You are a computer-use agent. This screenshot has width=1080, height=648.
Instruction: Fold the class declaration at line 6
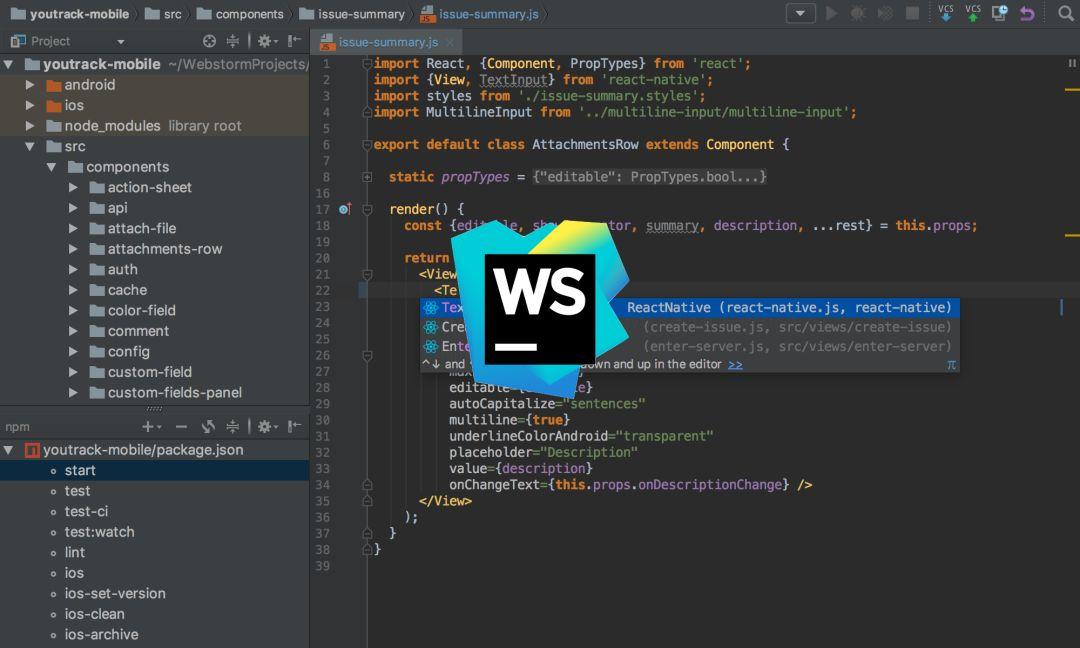coord(367,145)
